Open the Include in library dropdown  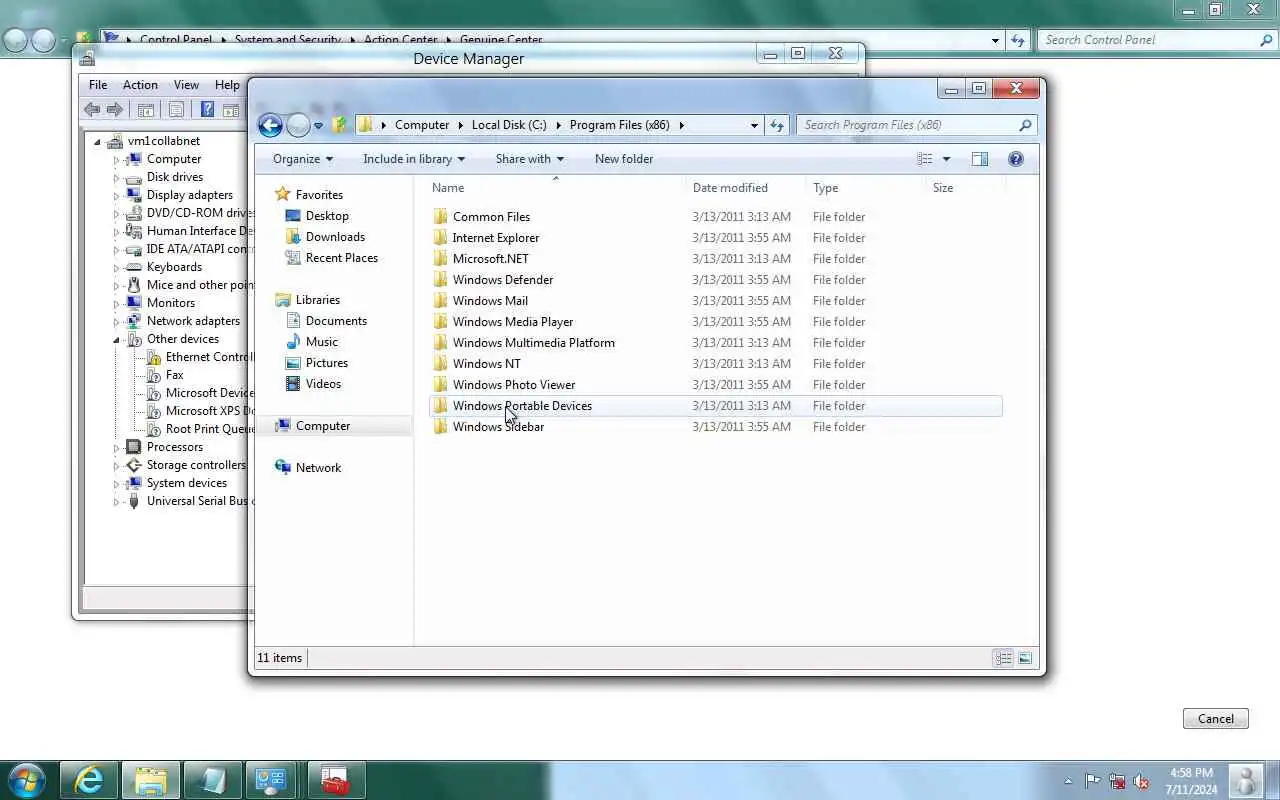[414, 159]
